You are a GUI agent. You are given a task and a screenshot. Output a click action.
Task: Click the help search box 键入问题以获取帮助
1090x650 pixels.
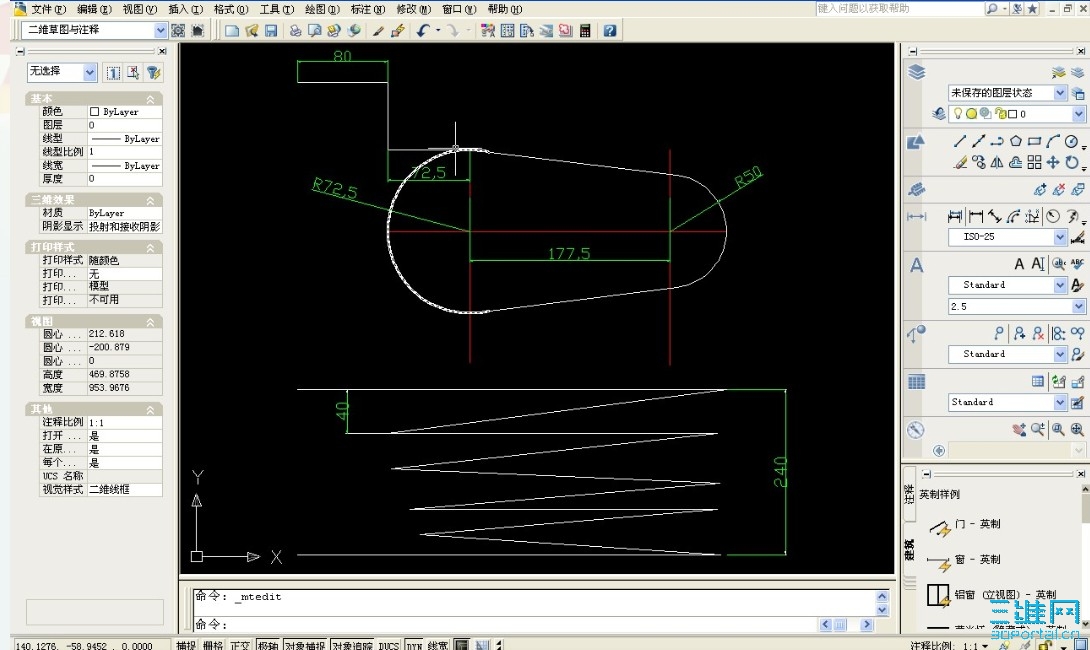click(900, 8)
